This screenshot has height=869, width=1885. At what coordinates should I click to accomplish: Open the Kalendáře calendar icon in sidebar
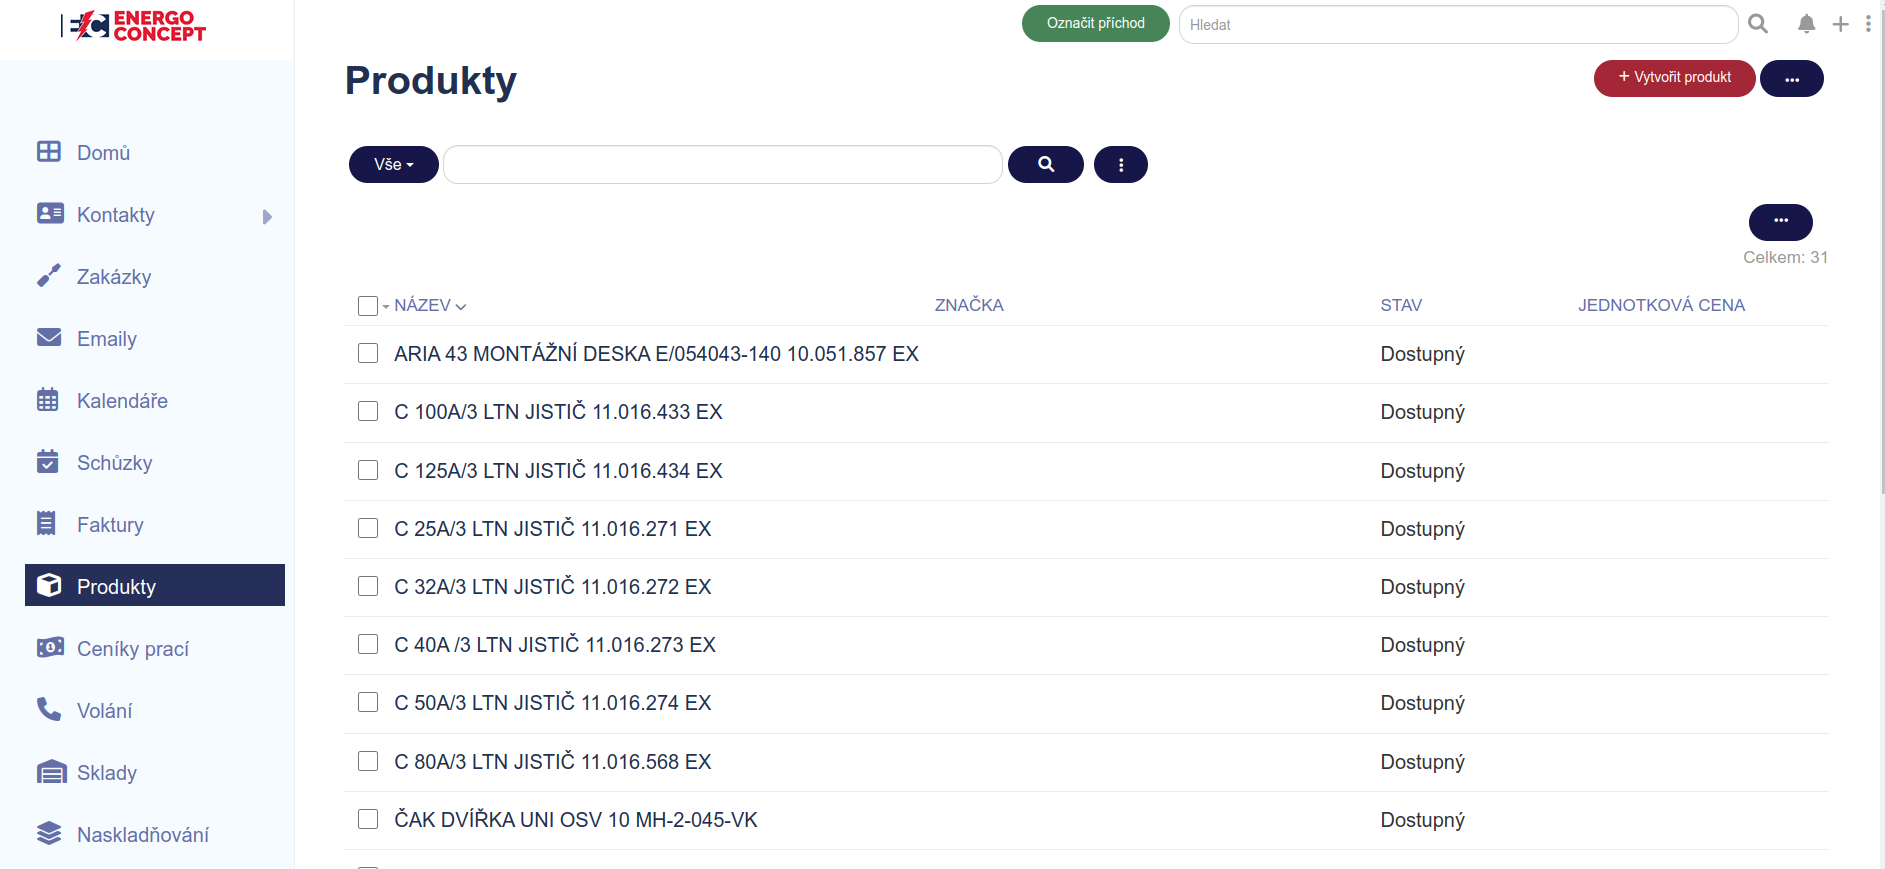pyautogui.click(x=48, y=400)
